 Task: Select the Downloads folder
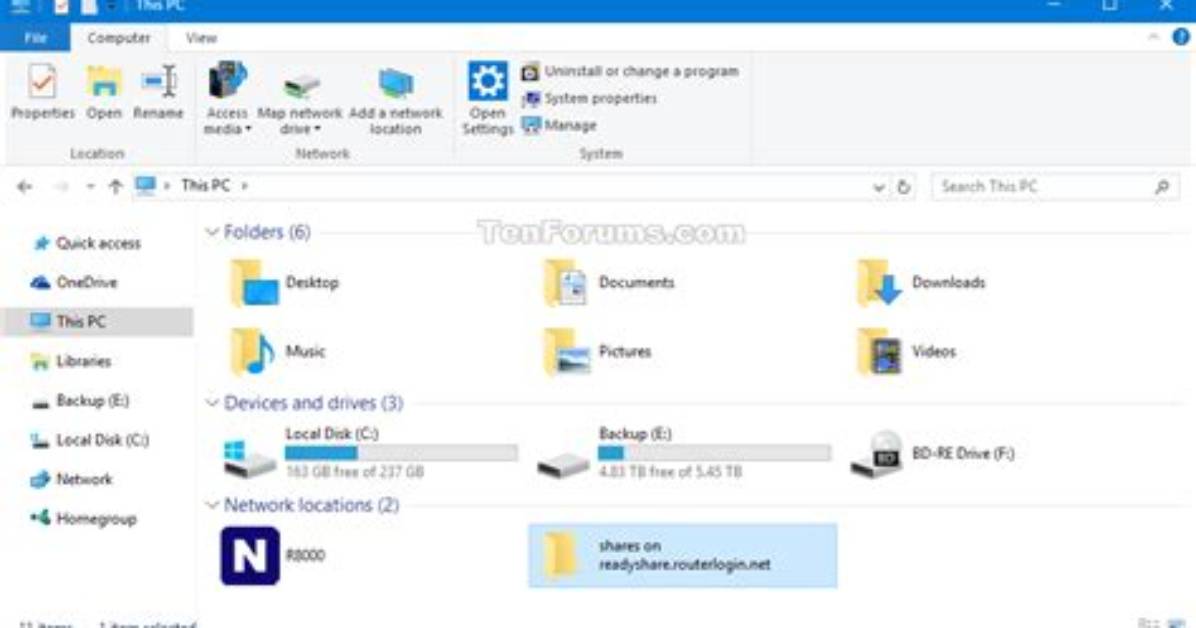click(921, 283)
